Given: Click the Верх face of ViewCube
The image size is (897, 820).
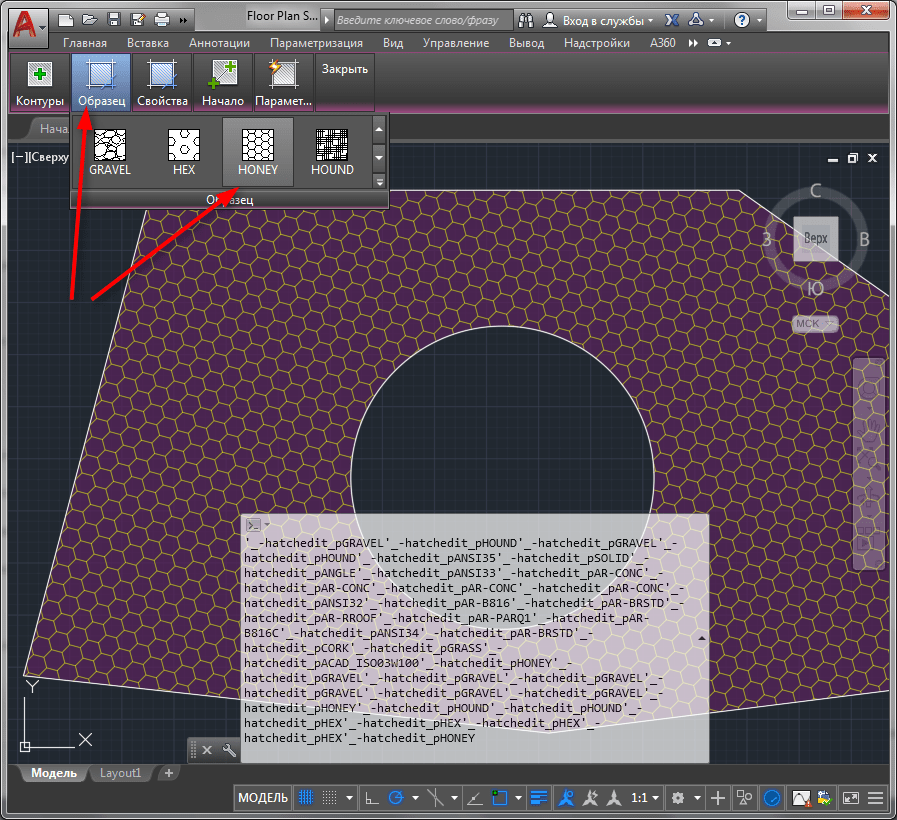Looking at the screenshot, I should pos(815,238).
